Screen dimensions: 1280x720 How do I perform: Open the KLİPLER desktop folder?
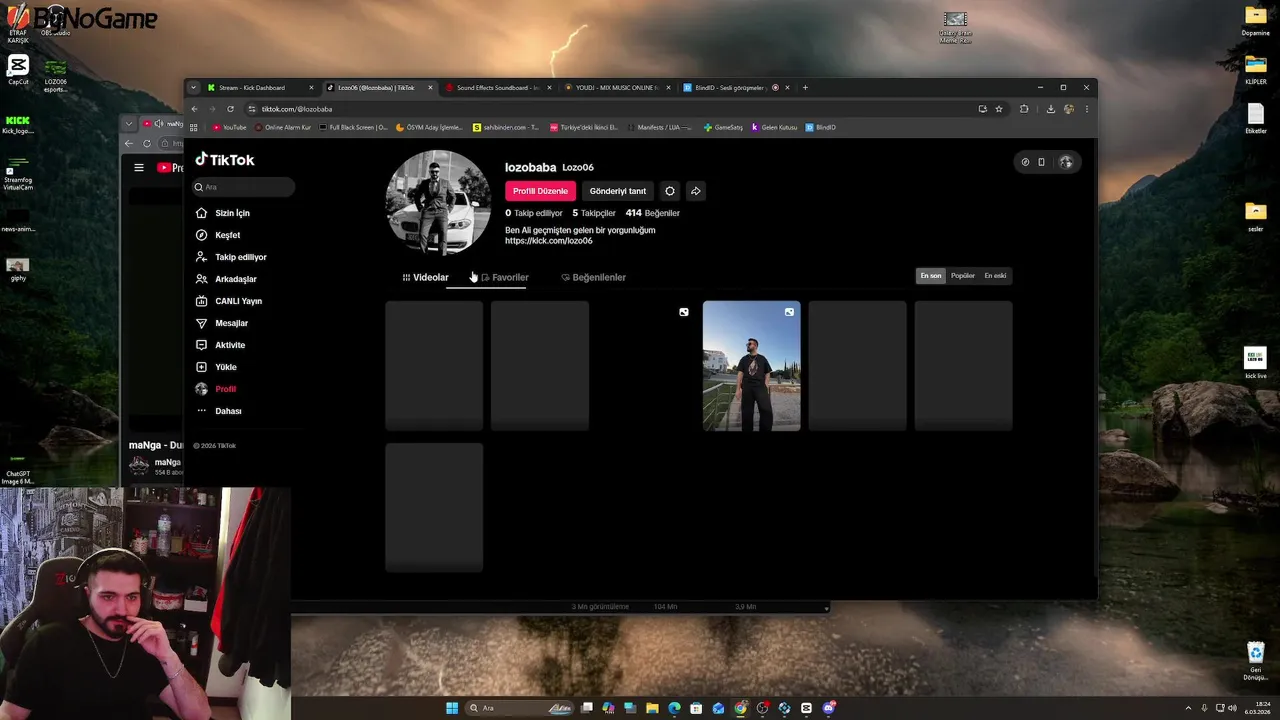click(x=1256, y=69)
